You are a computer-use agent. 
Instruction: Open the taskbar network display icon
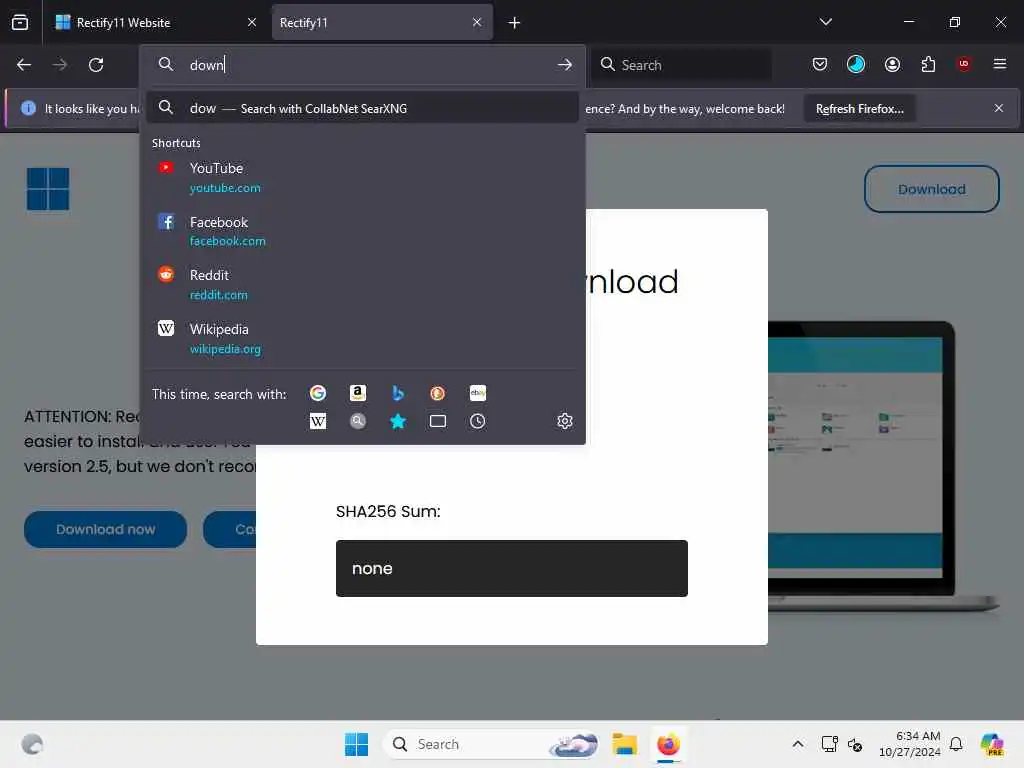(x=829, y=744)
